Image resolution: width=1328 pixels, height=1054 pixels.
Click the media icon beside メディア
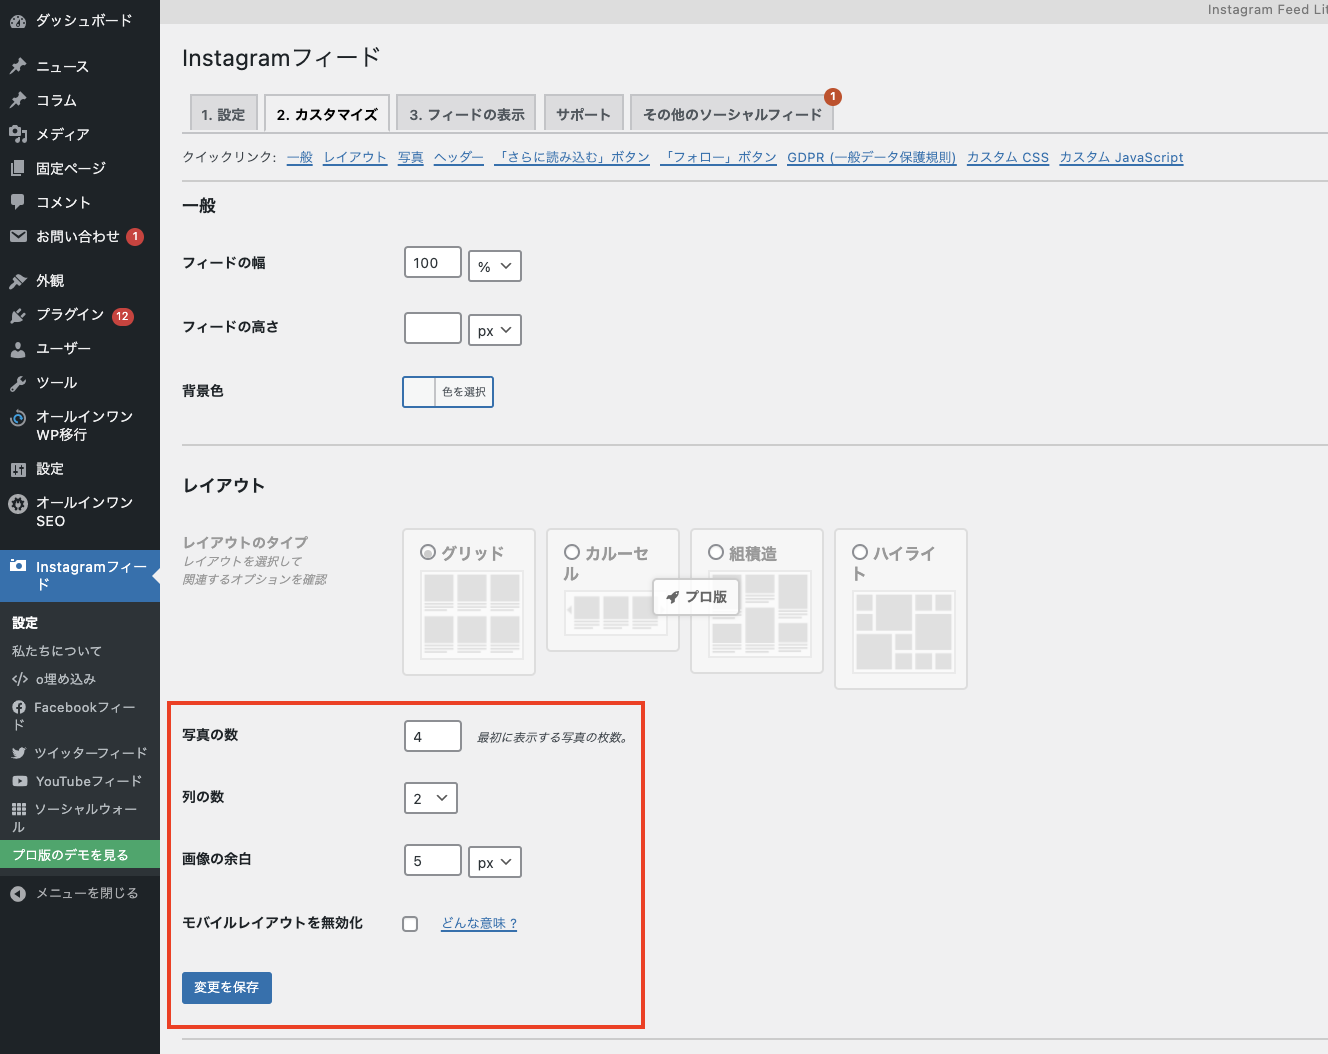point(18,134)
